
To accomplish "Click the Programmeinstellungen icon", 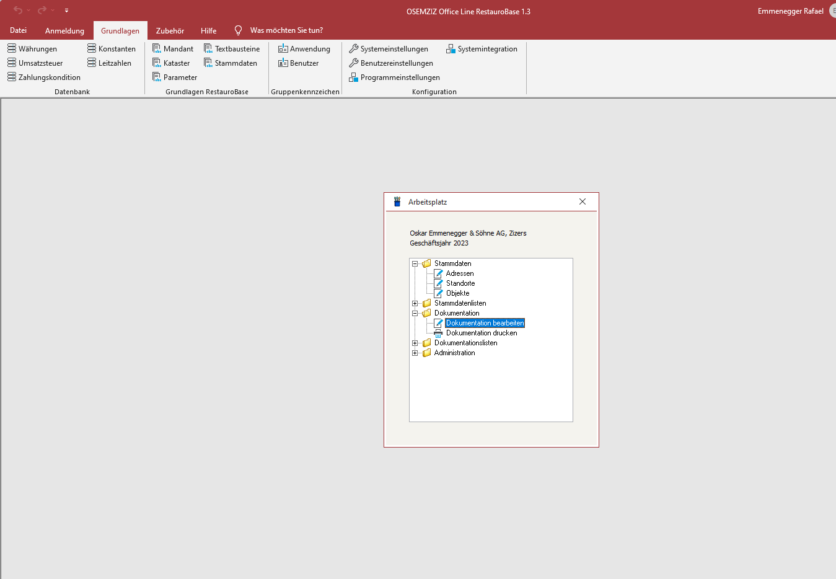I will tap(397, 77).
